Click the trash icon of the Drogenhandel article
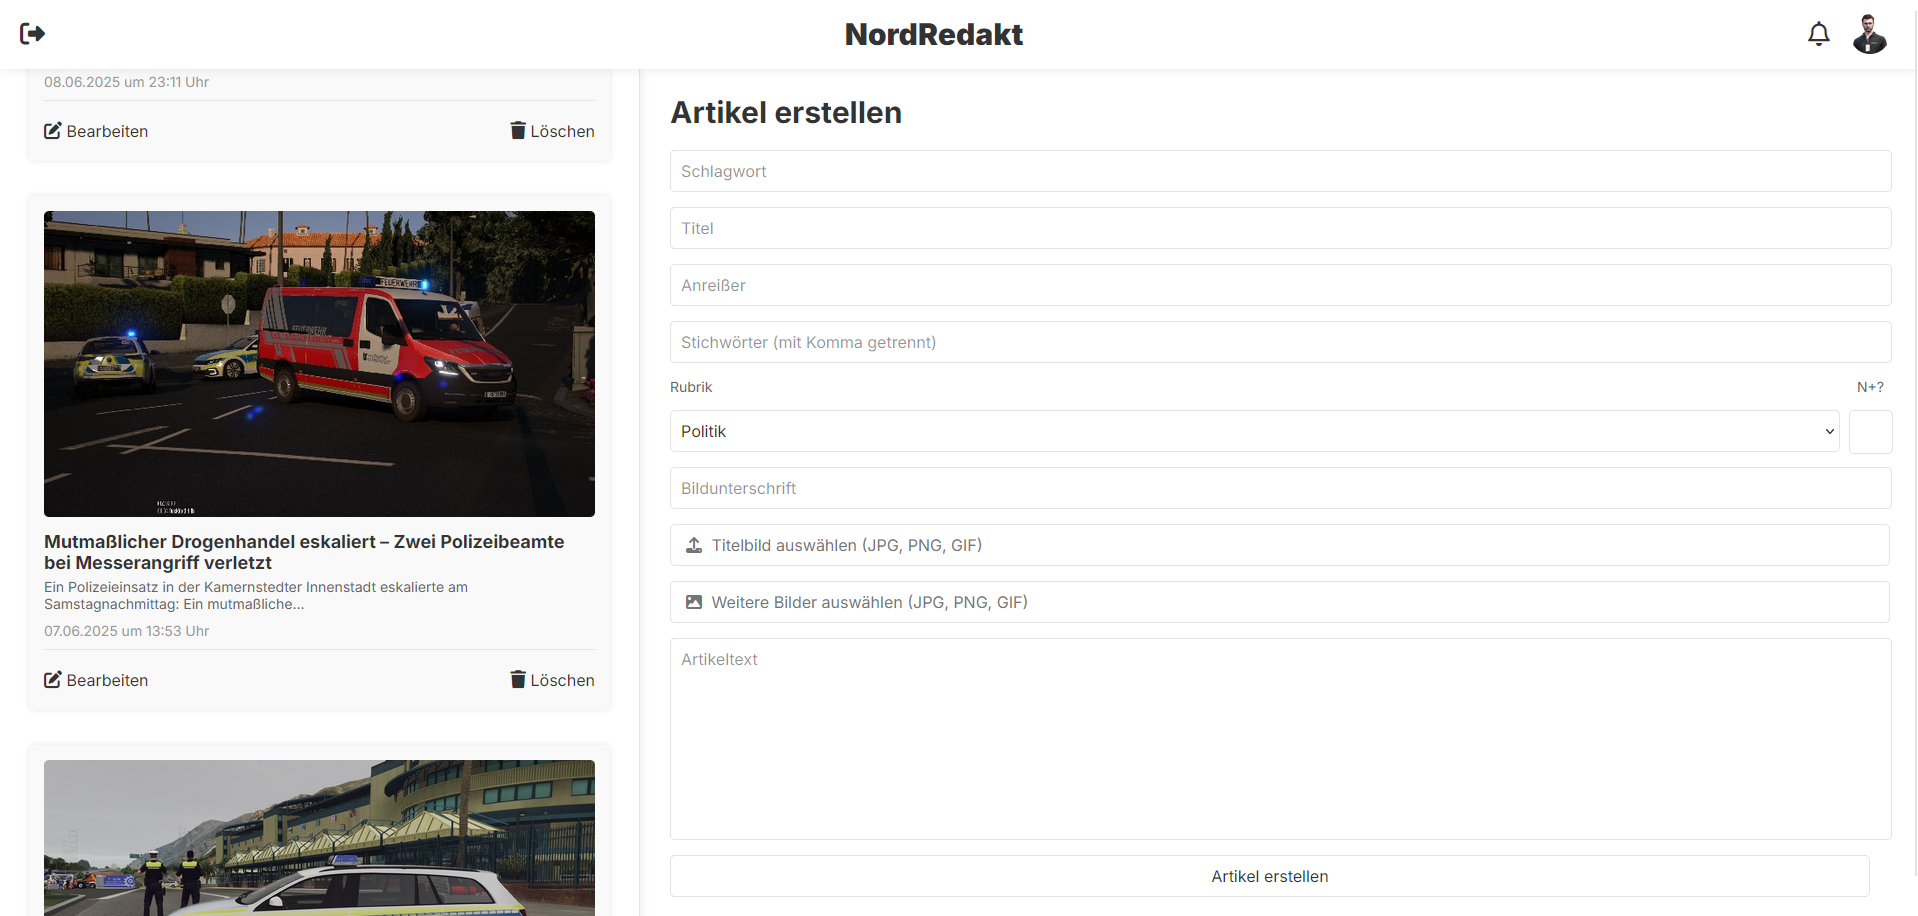Viewport: 1918px width, 916px height. (517, 679)
